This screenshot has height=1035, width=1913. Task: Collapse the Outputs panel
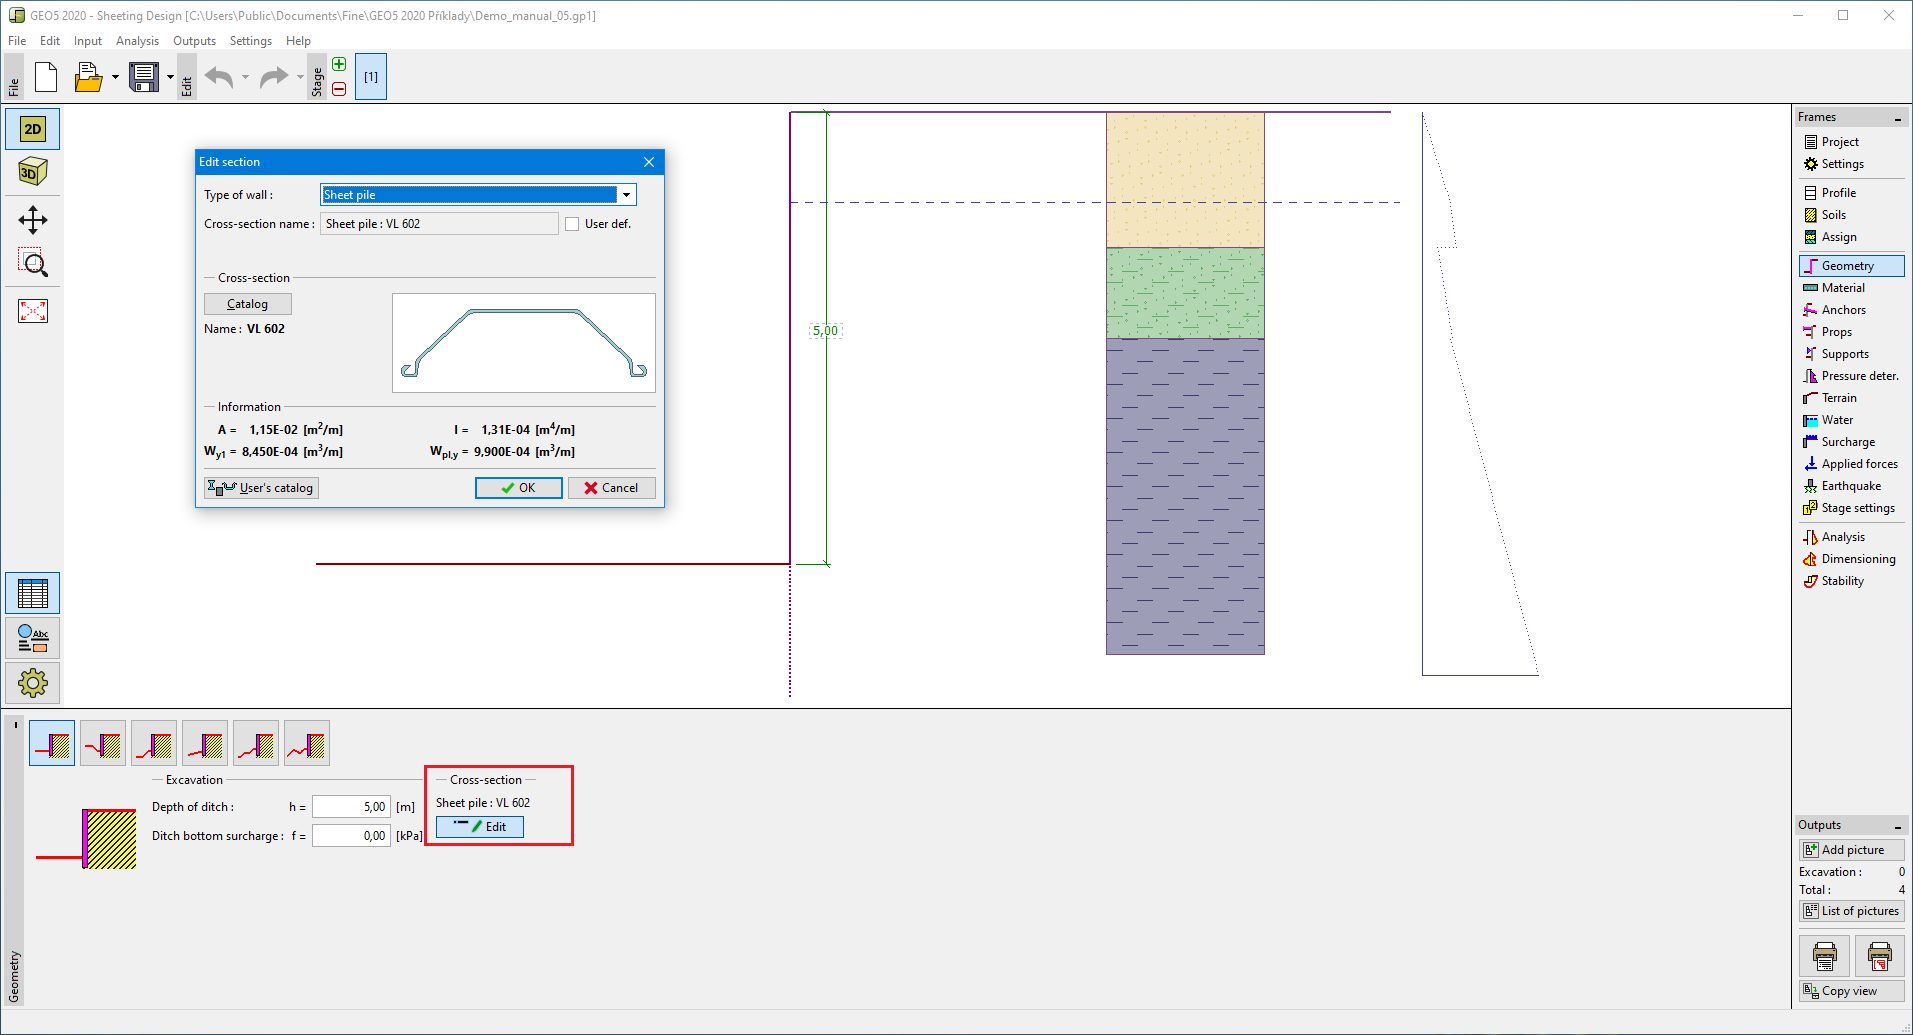coord(1897,826)
